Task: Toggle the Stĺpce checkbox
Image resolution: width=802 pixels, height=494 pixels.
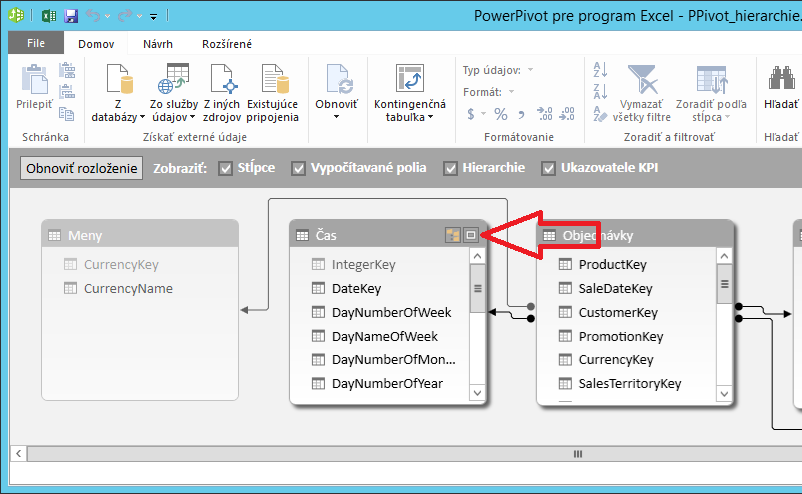Action: click(225, 168)
